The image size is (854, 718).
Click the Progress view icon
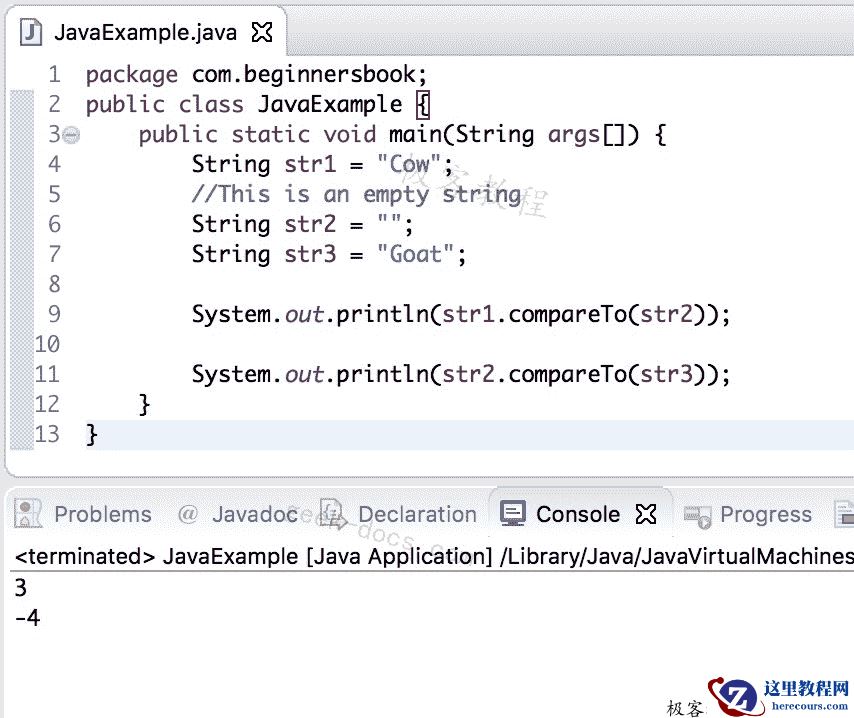click(x=699, y=514)
